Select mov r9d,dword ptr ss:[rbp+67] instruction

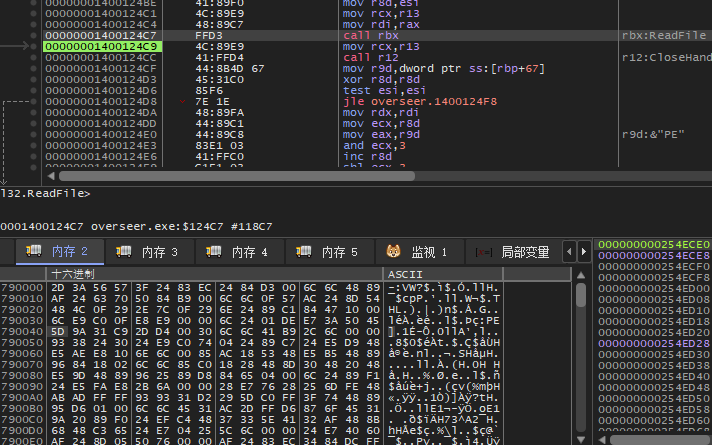pyautogui.click(x=444, y=69)
